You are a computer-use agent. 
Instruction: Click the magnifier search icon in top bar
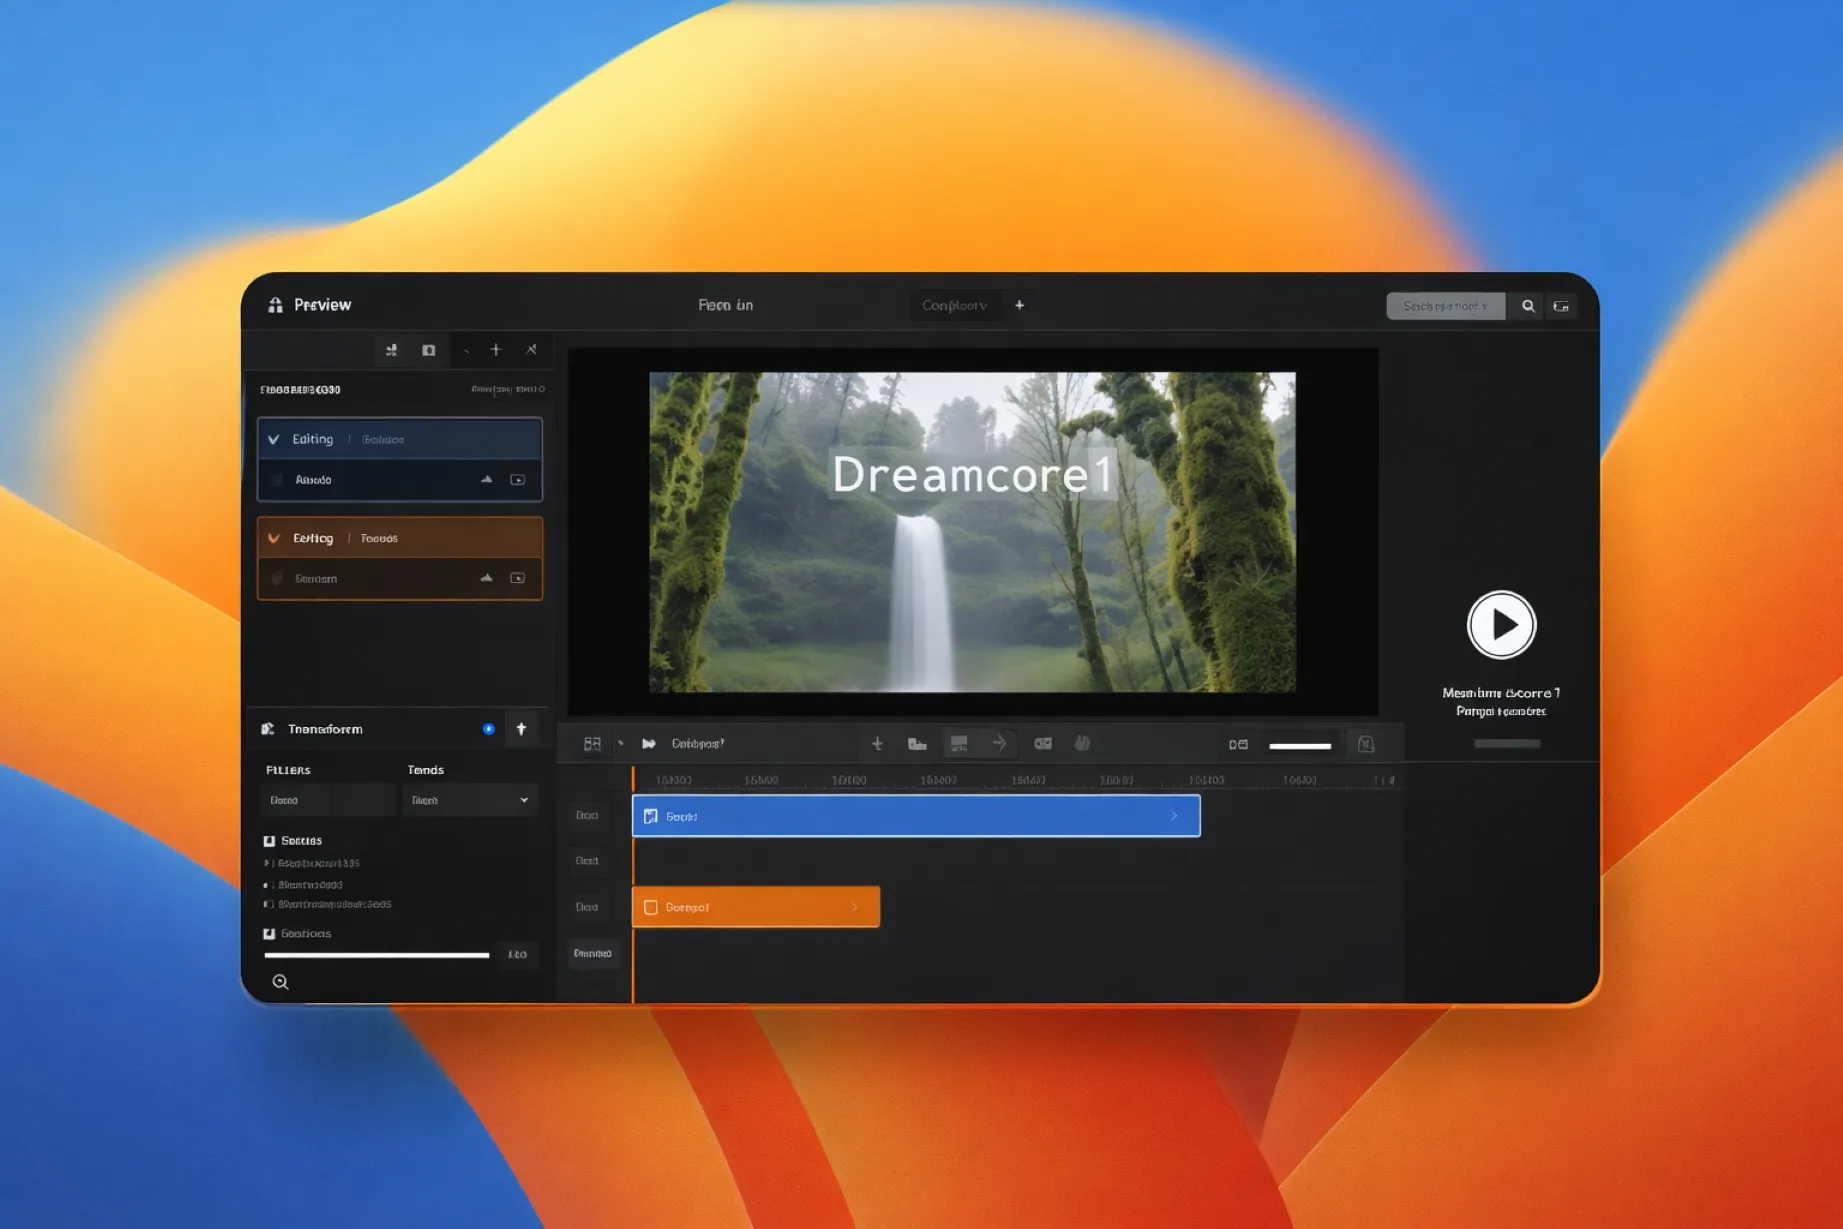coord(1527,306)
